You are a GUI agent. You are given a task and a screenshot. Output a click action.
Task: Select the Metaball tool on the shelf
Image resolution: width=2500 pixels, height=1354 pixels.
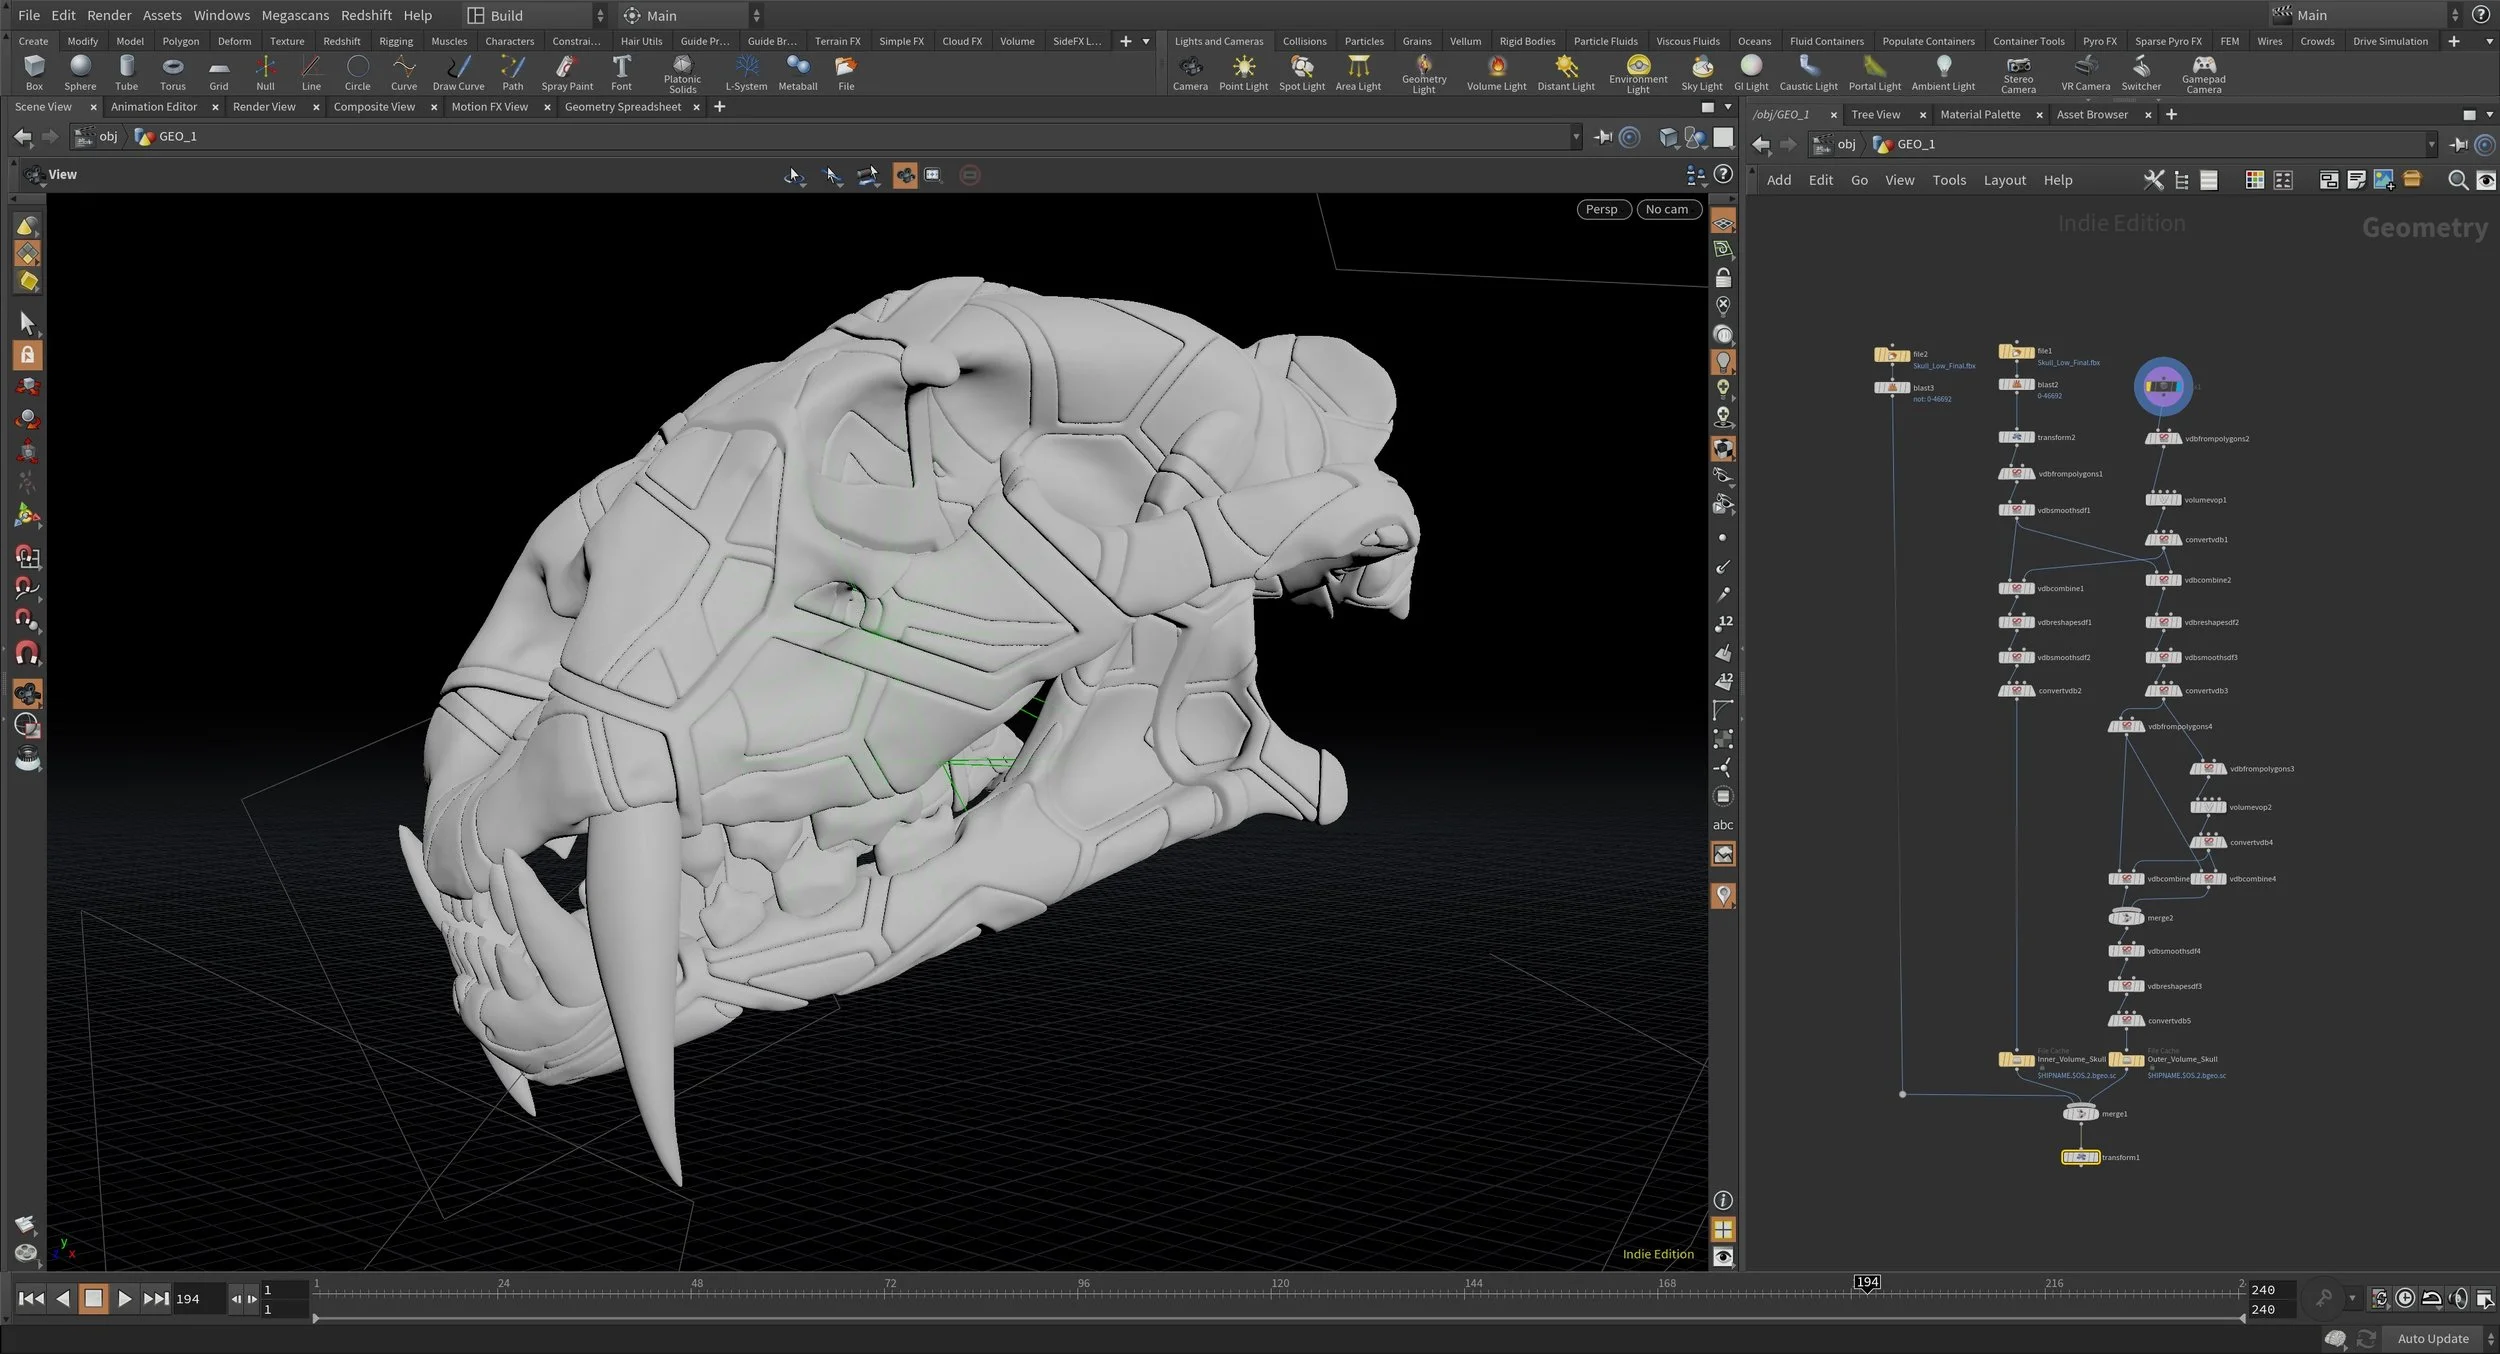797,70
